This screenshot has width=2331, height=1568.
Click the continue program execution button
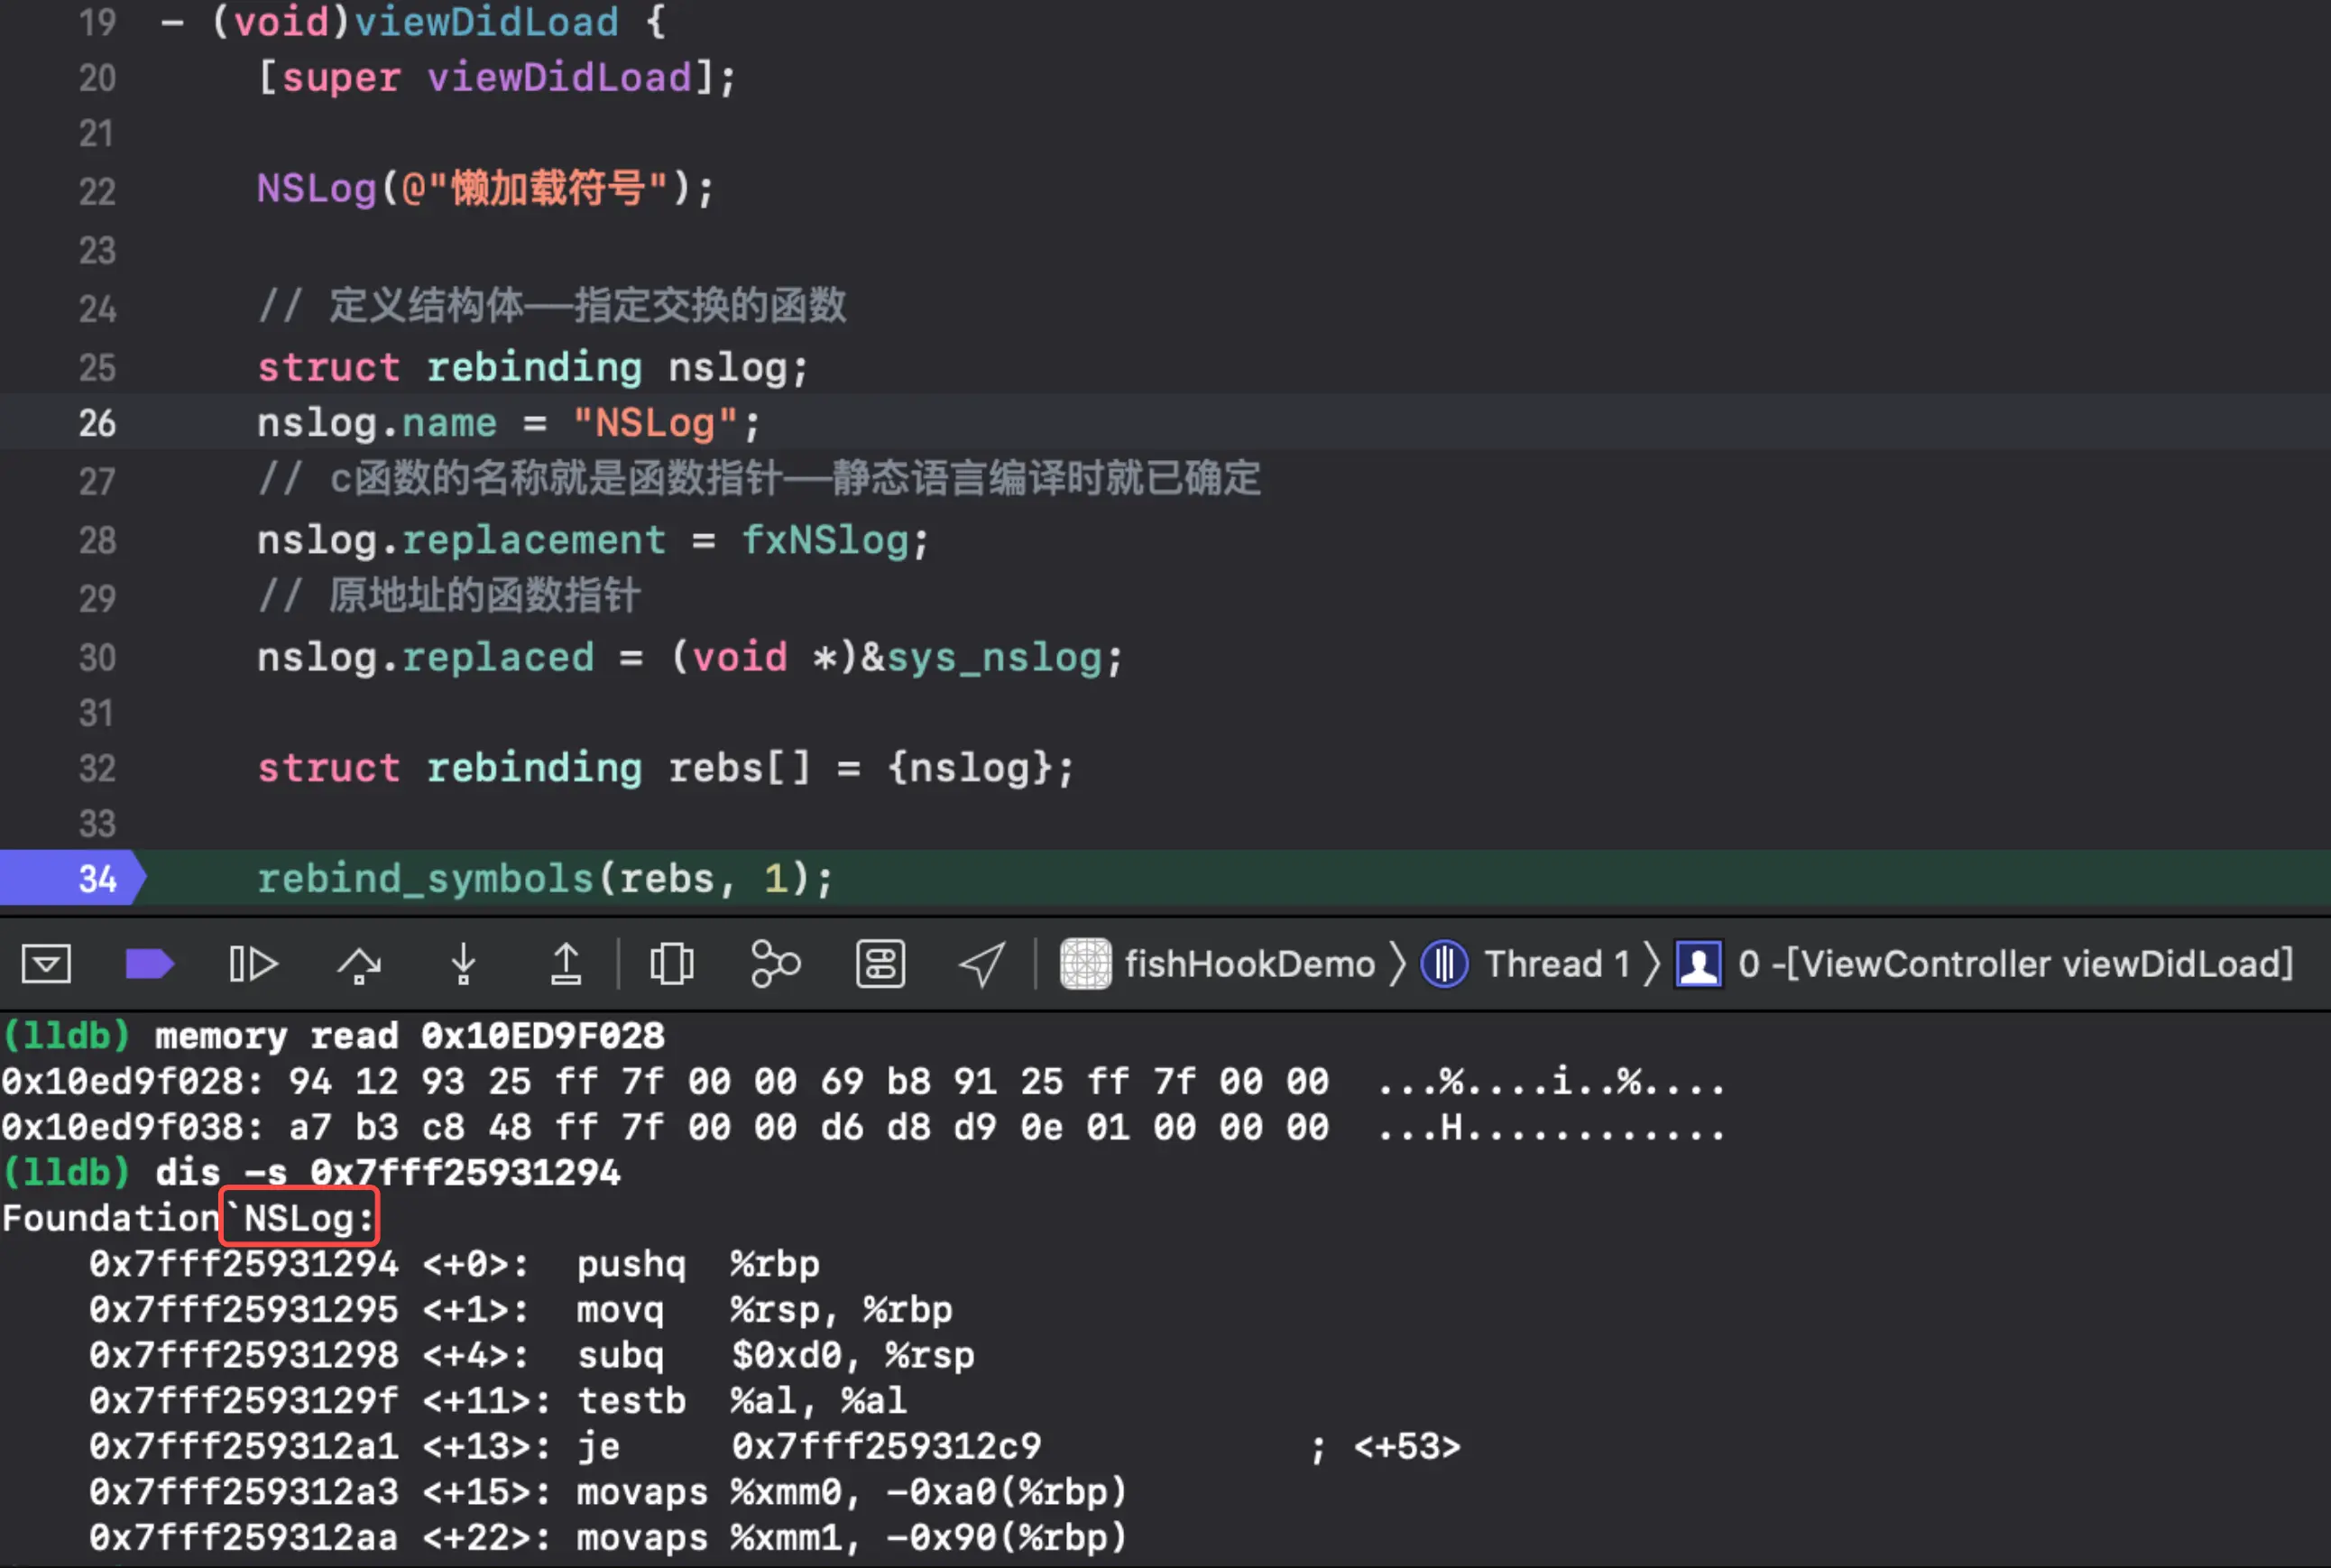click(253, 964)
